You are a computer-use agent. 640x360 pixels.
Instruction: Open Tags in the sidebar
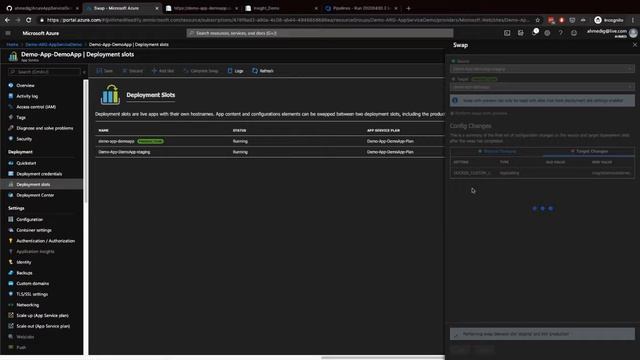coord(21,117)
